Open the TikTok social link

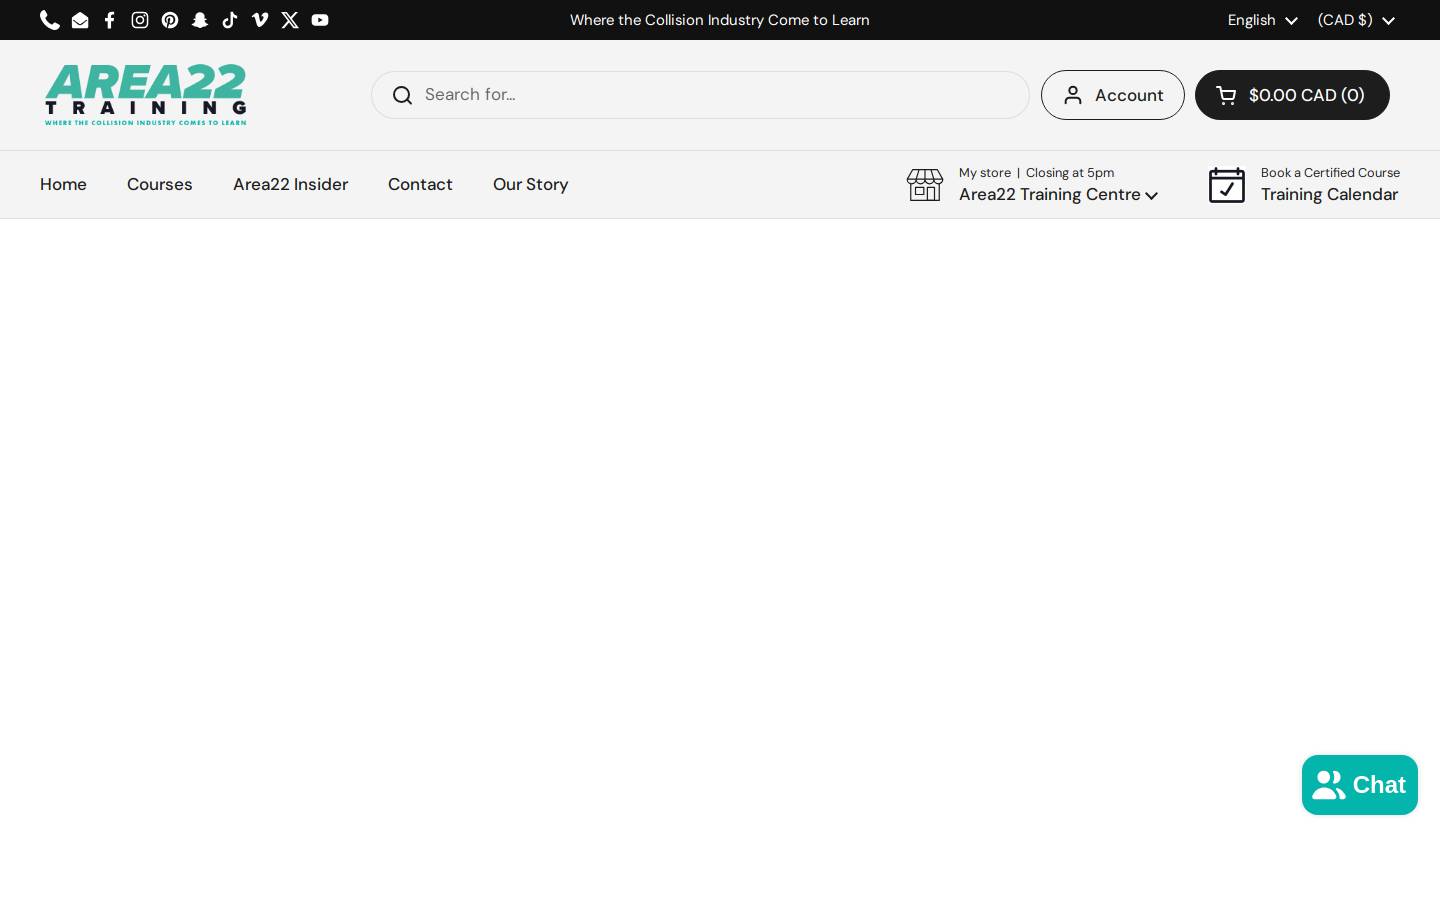click(x=230, y=20)
